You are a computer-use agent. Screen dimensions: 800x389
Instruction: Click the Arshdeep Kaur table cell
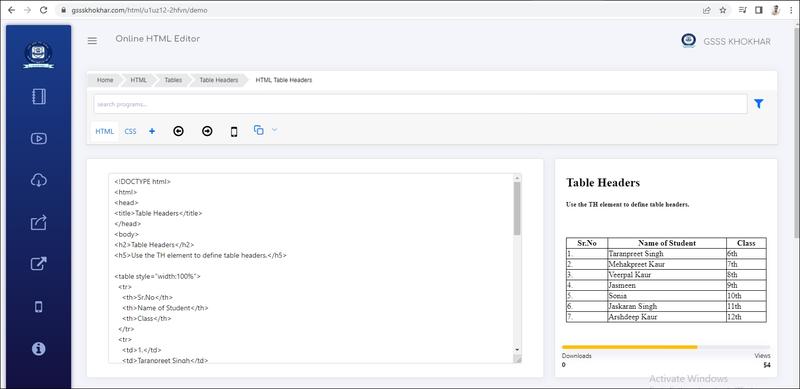coord(667,317)
